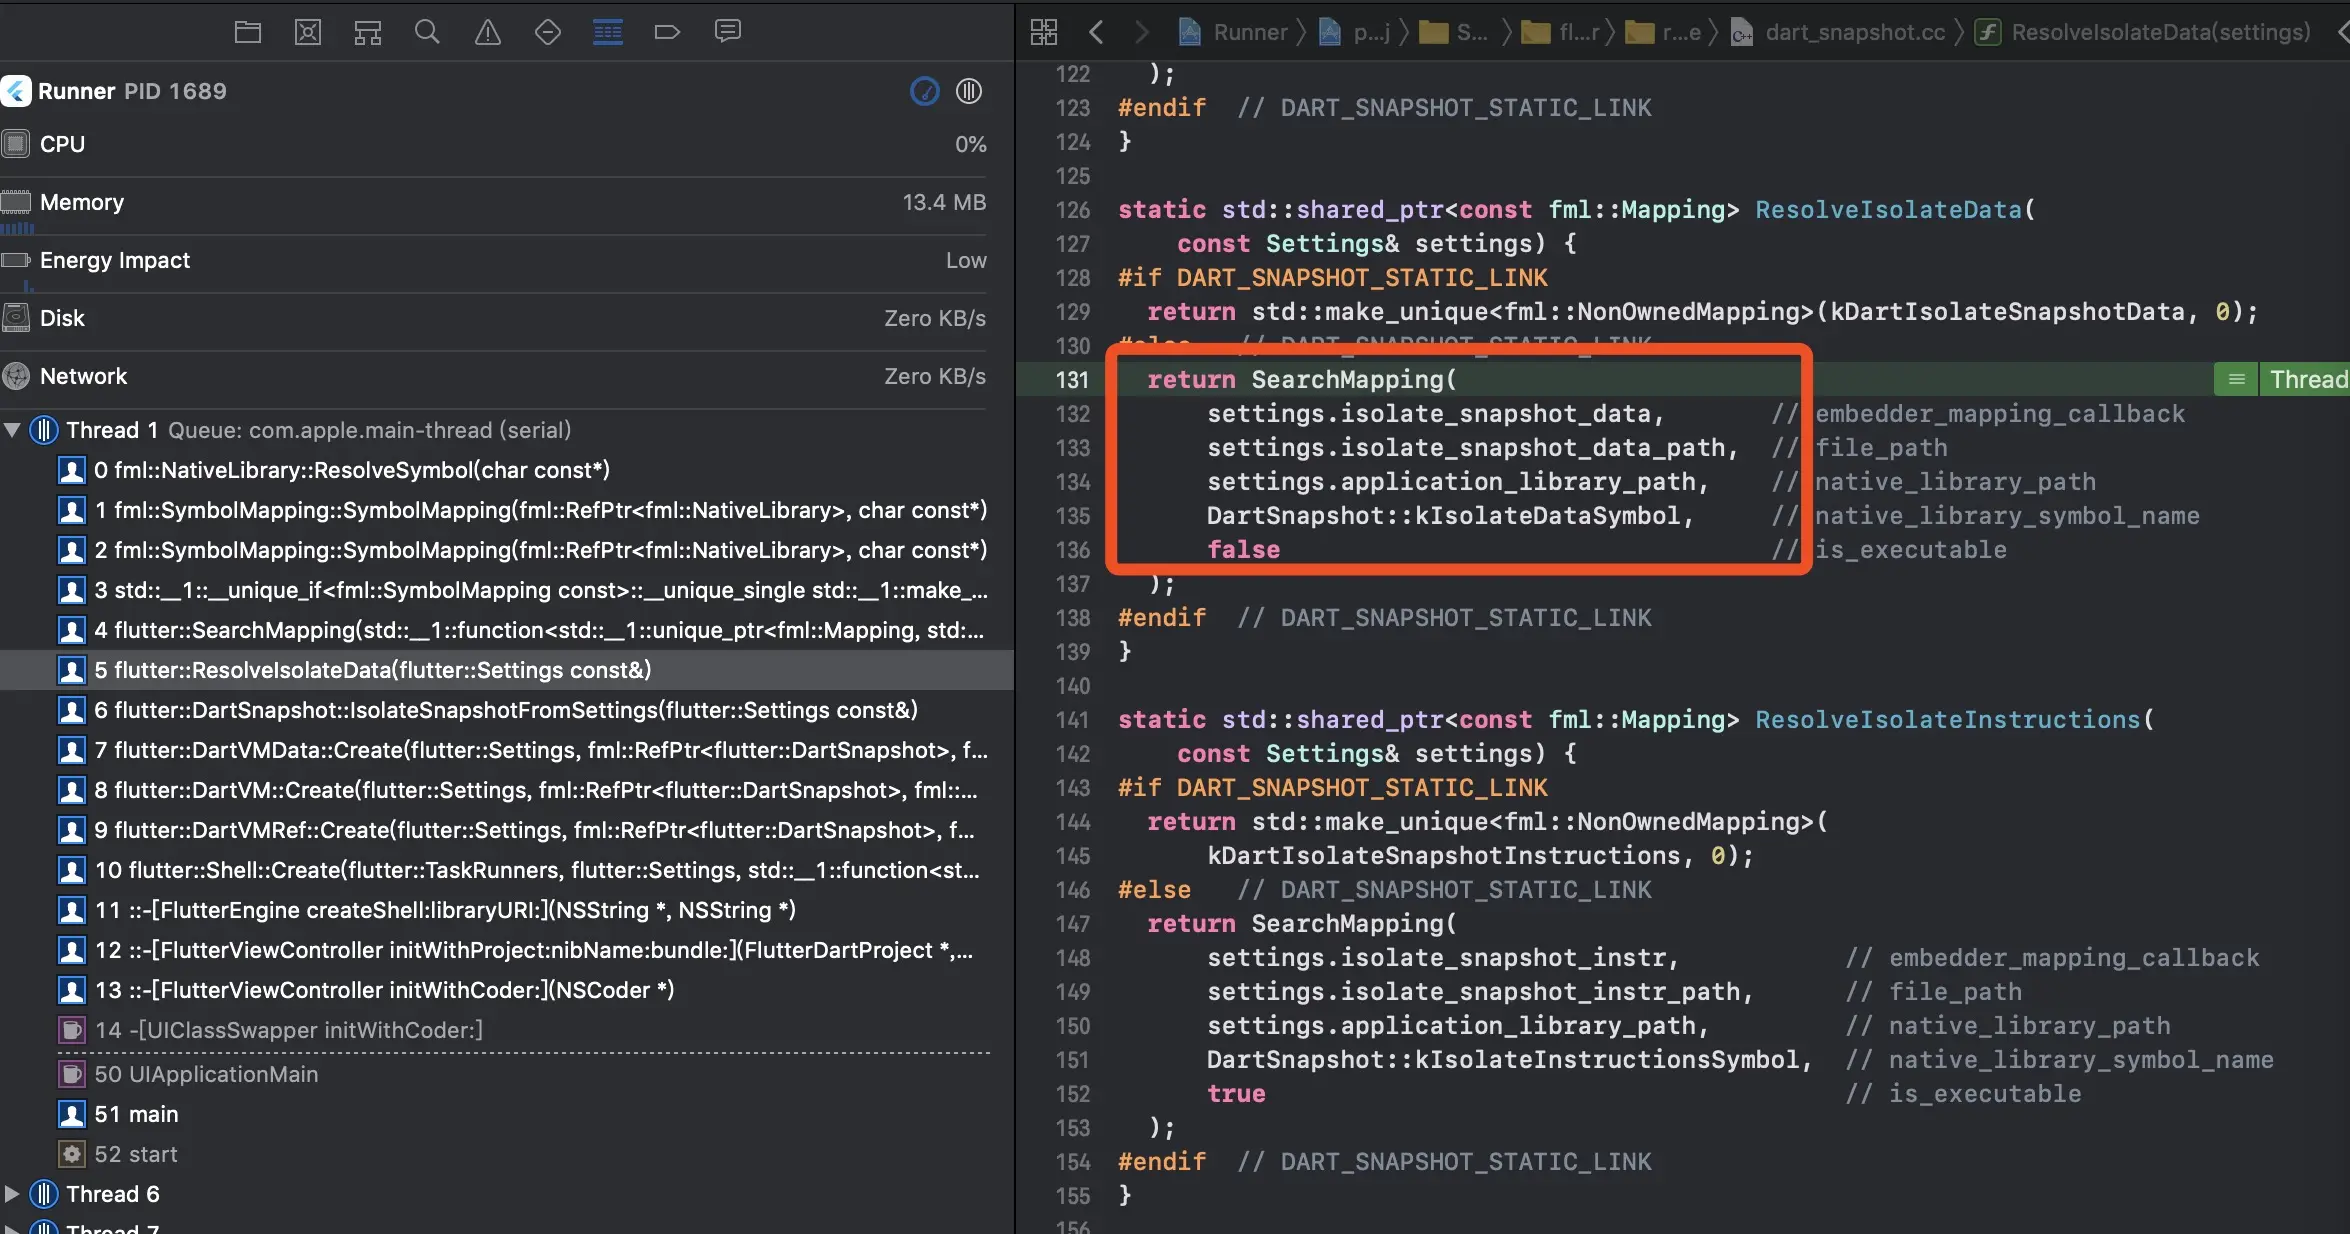Select stack frame 1 SymbolMapping
2350x1234 pixels.
507,510
